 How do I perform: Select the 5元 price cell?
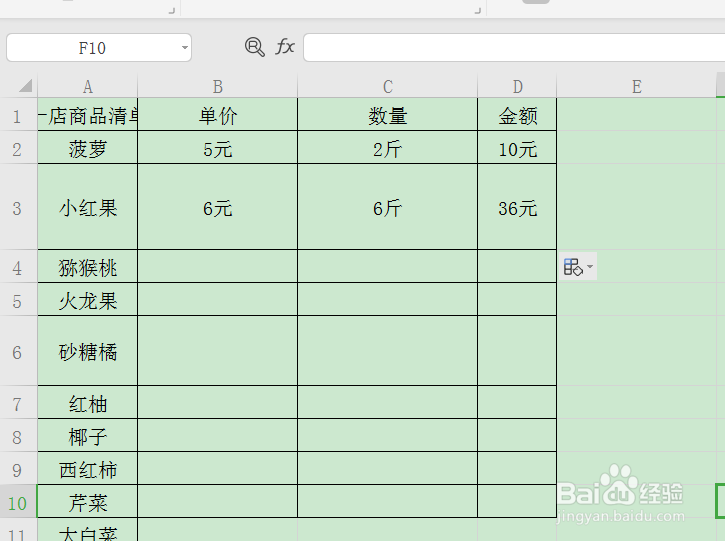(x=217, y=148)
